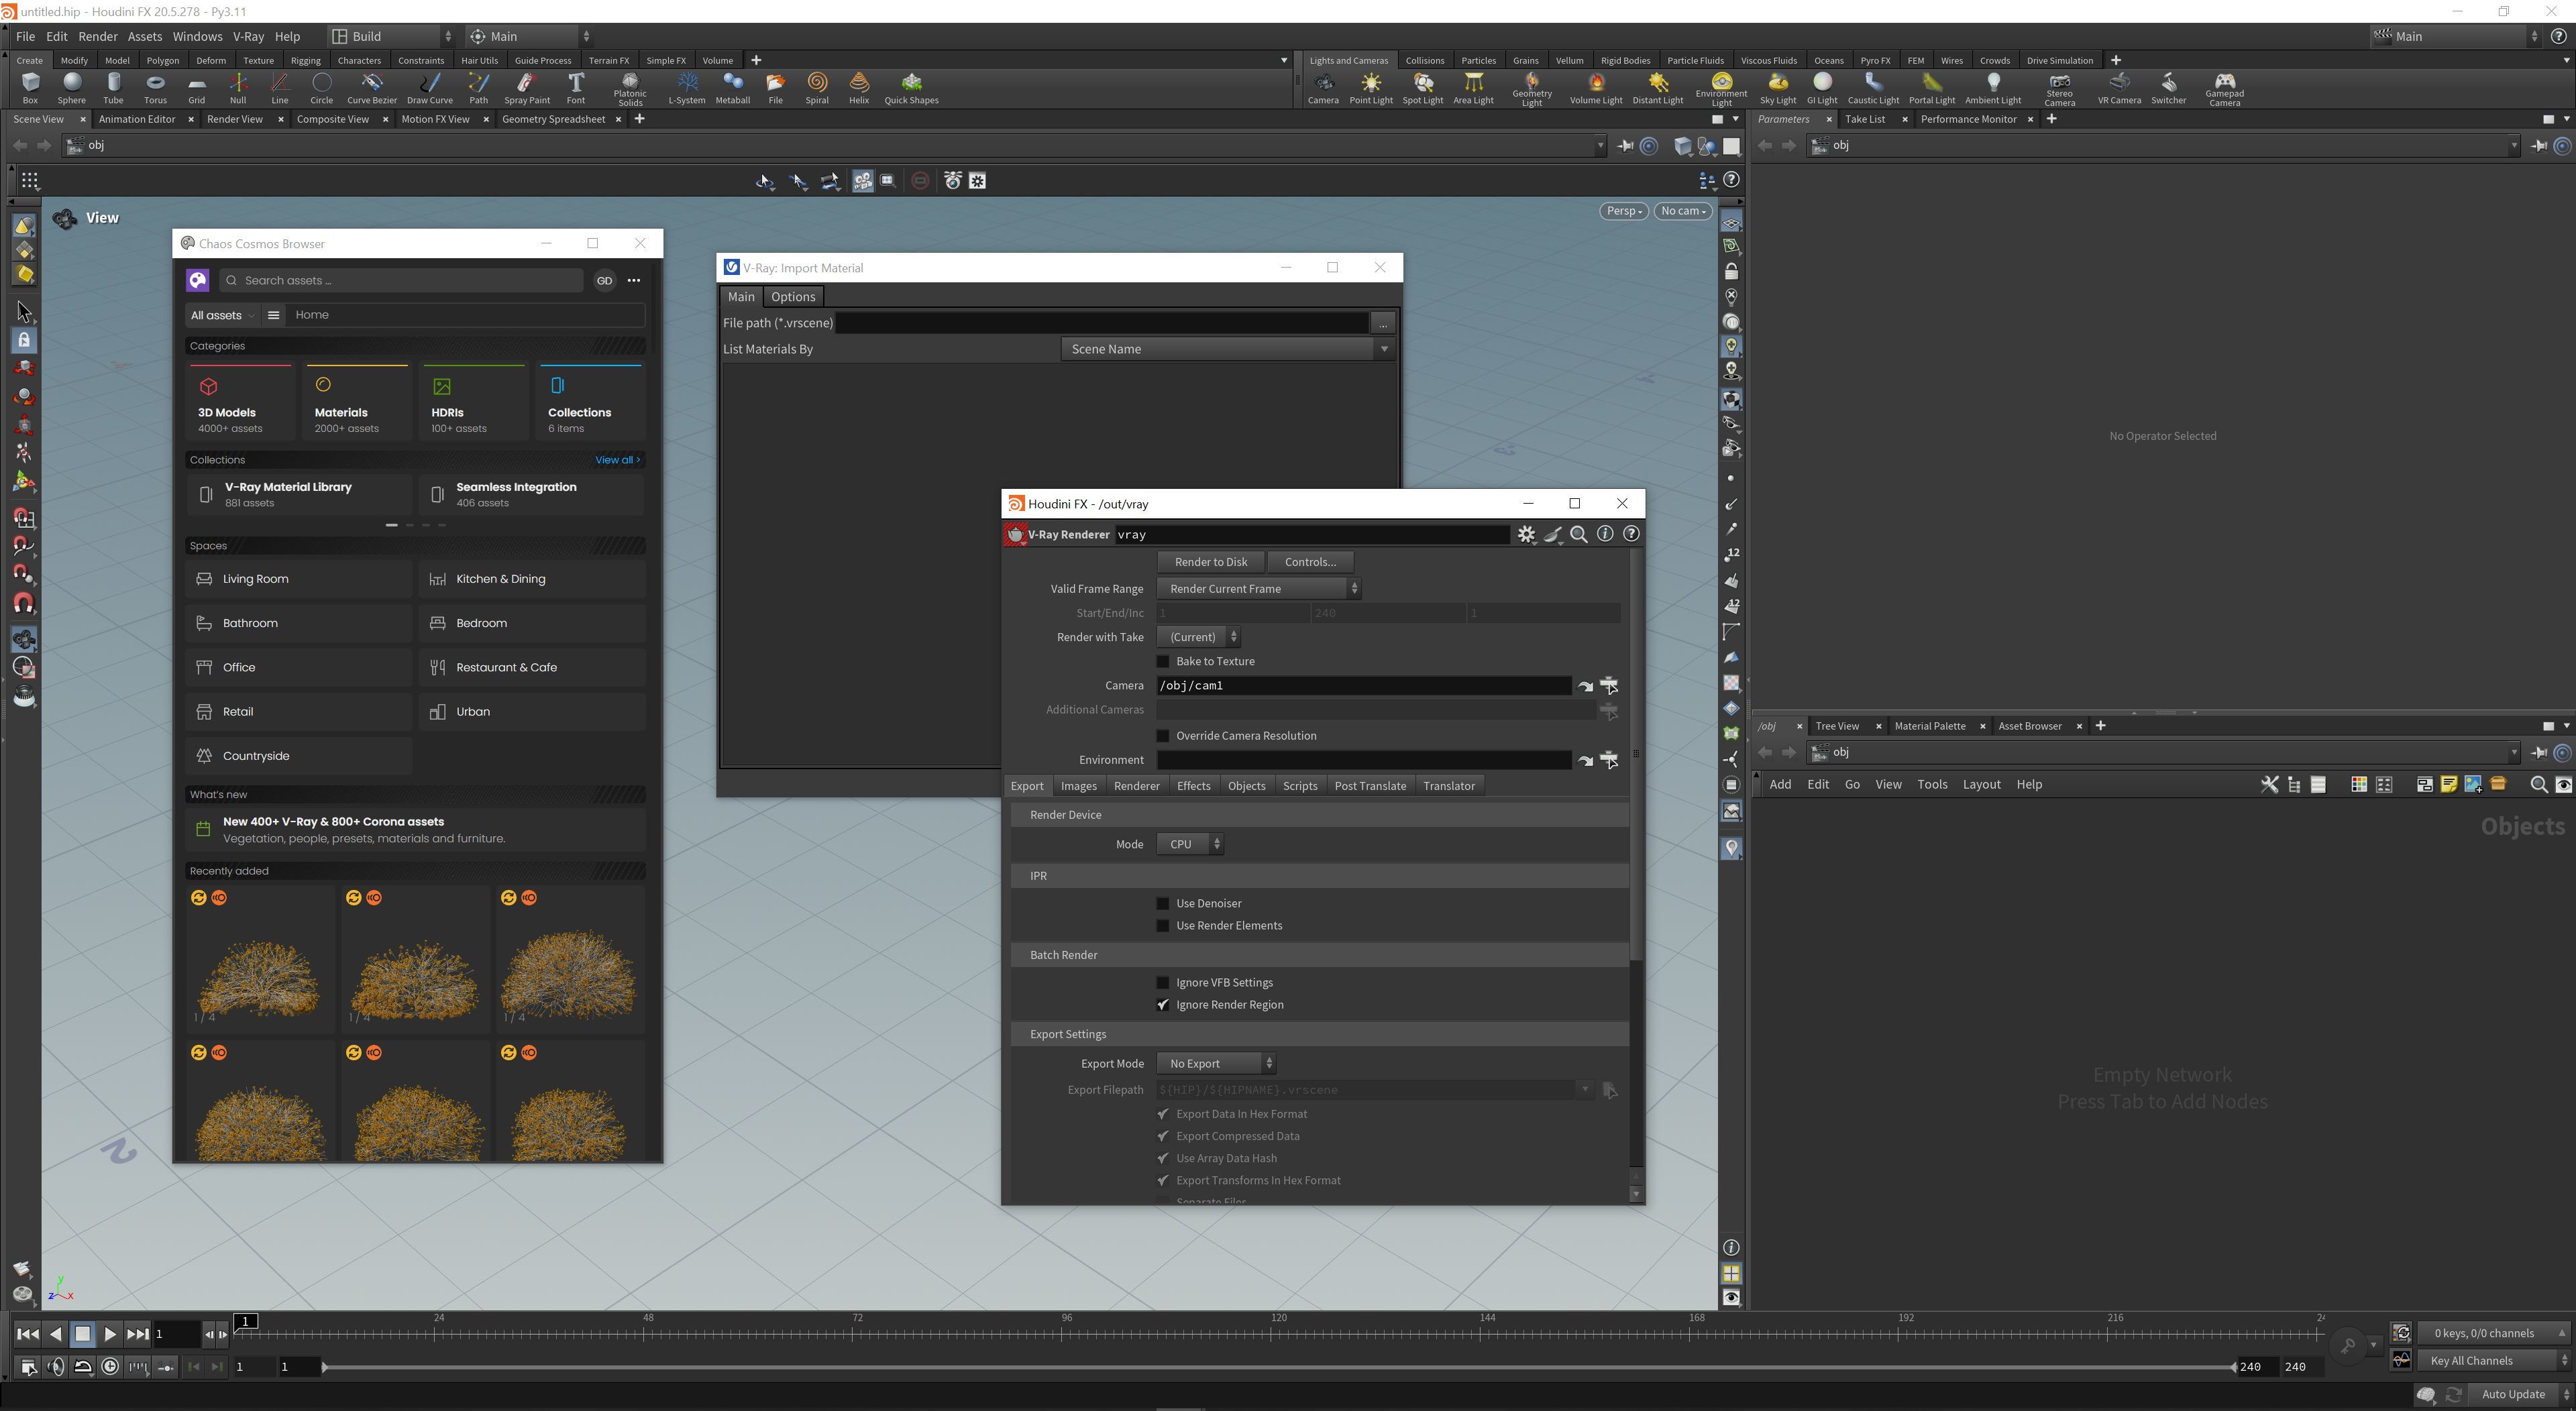The height and width of the screenshot is (1411, 2576).
Task: Enable Use Denoiser checkbox
Action: coord(1163,903)
